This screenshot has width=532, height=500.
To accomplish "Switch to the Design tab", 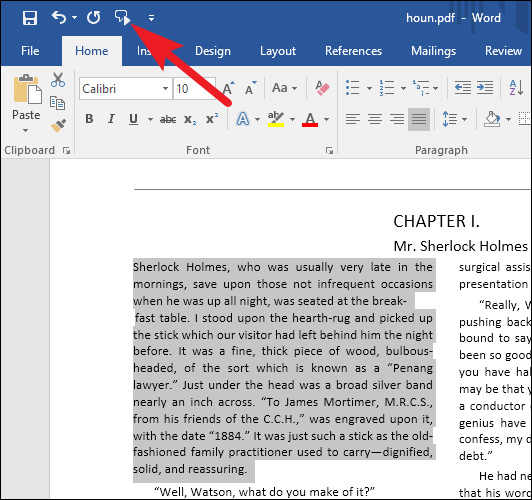I will [x=213, y=51].
